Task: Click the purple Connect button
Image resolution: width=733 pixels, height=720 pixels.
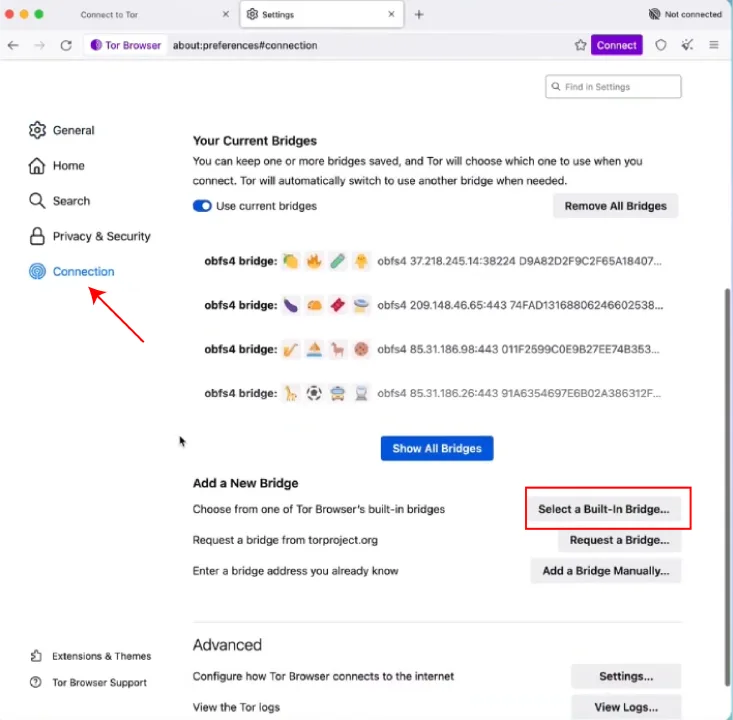Action: [616, 45]
